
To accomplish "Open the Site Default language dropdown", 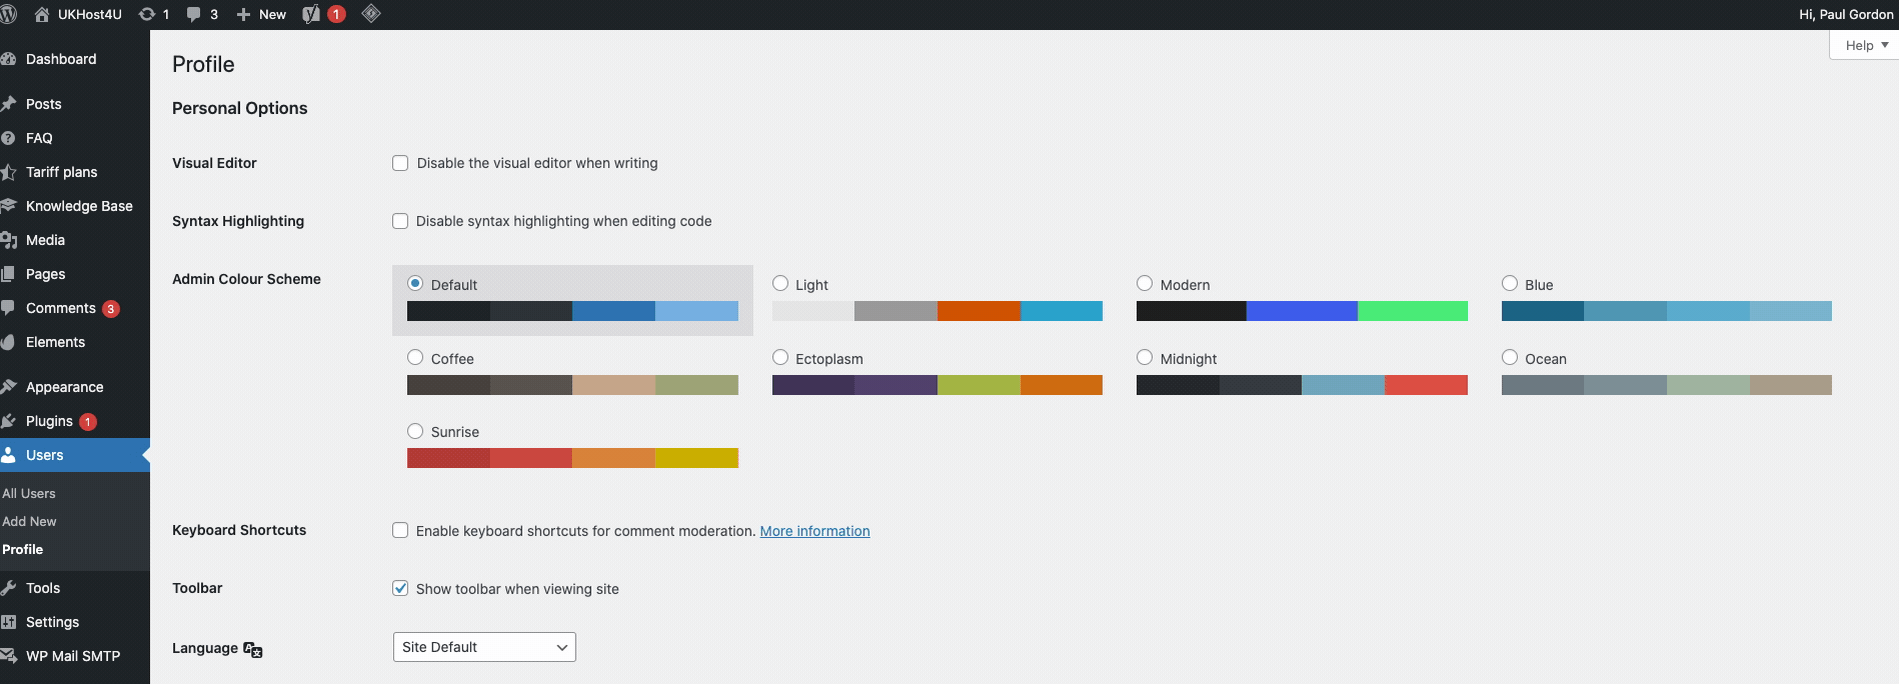I will pyautogui.click(x=484, y=647).
